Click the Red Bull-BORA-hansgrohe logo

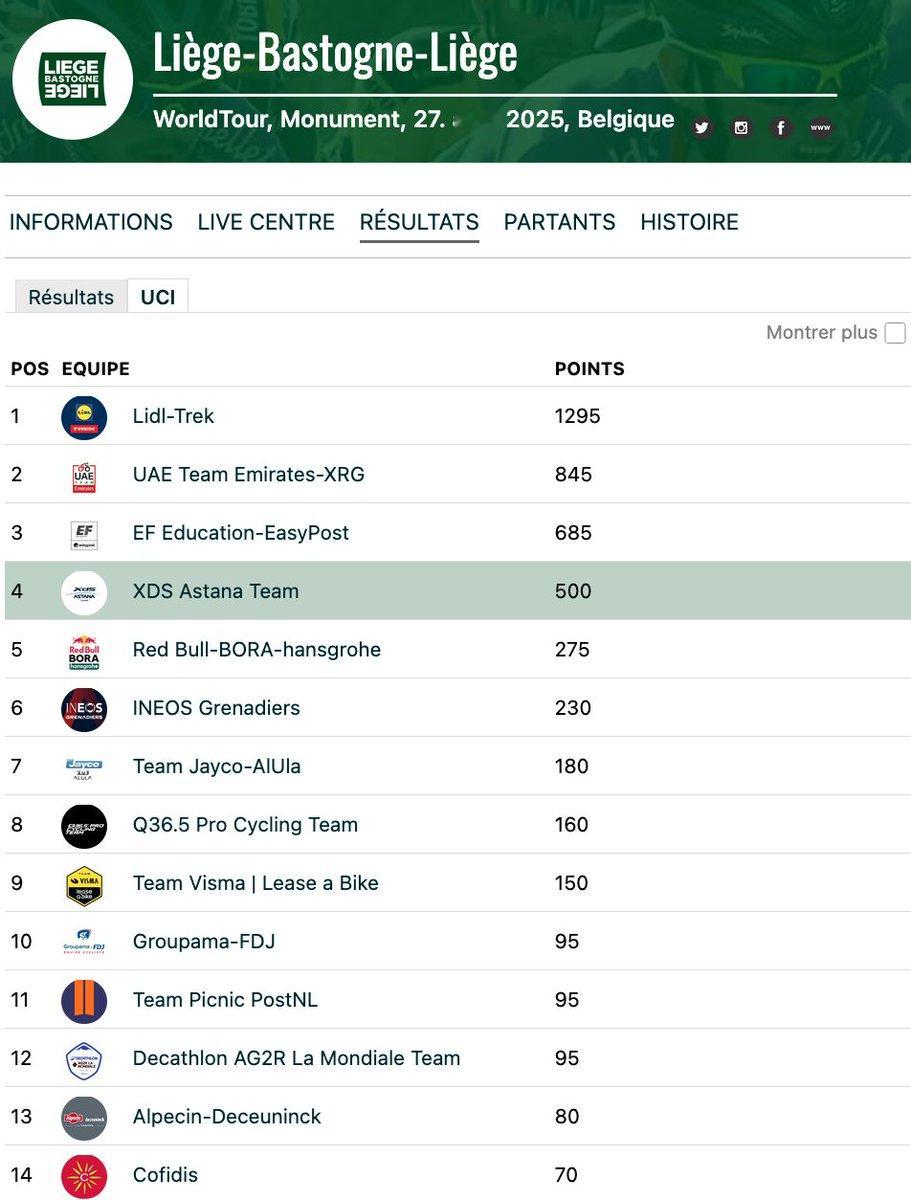(84, 651)
